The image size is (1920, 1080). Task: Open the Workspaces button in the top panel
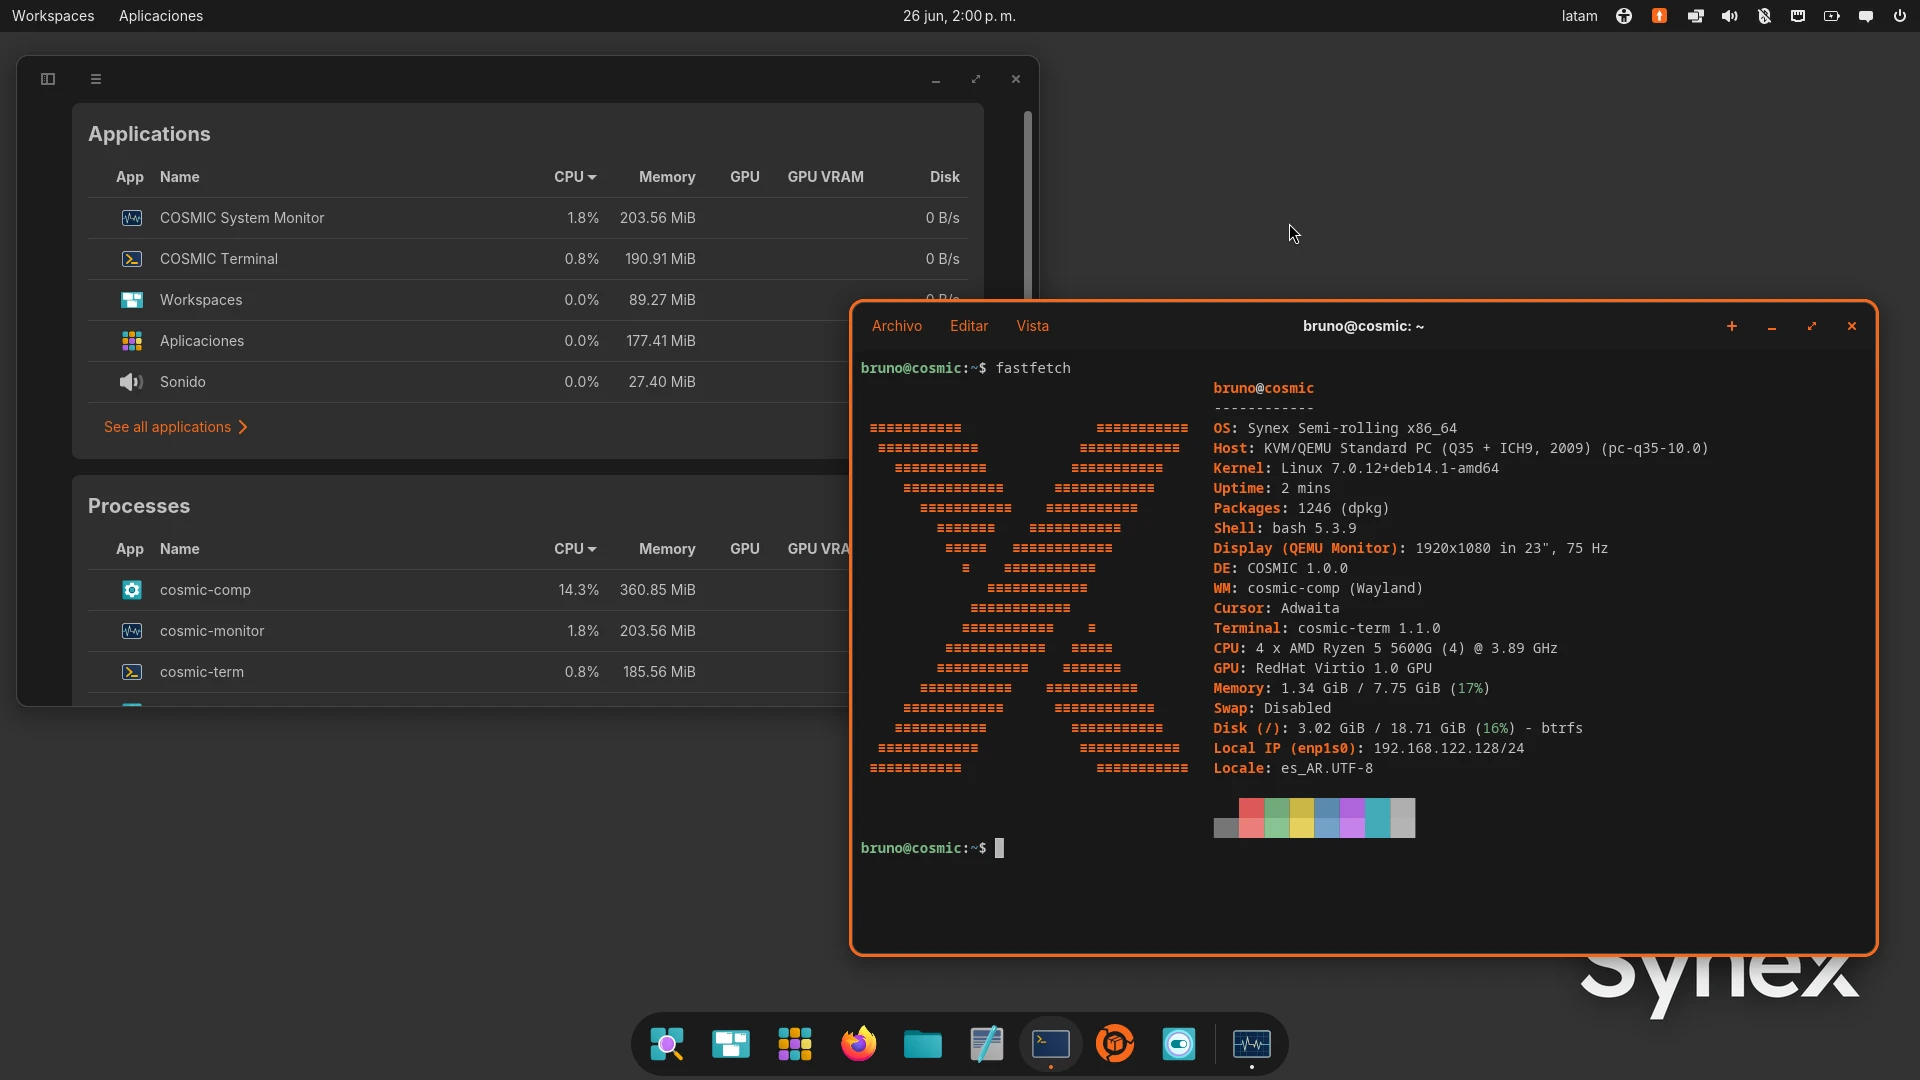point(53,16)
